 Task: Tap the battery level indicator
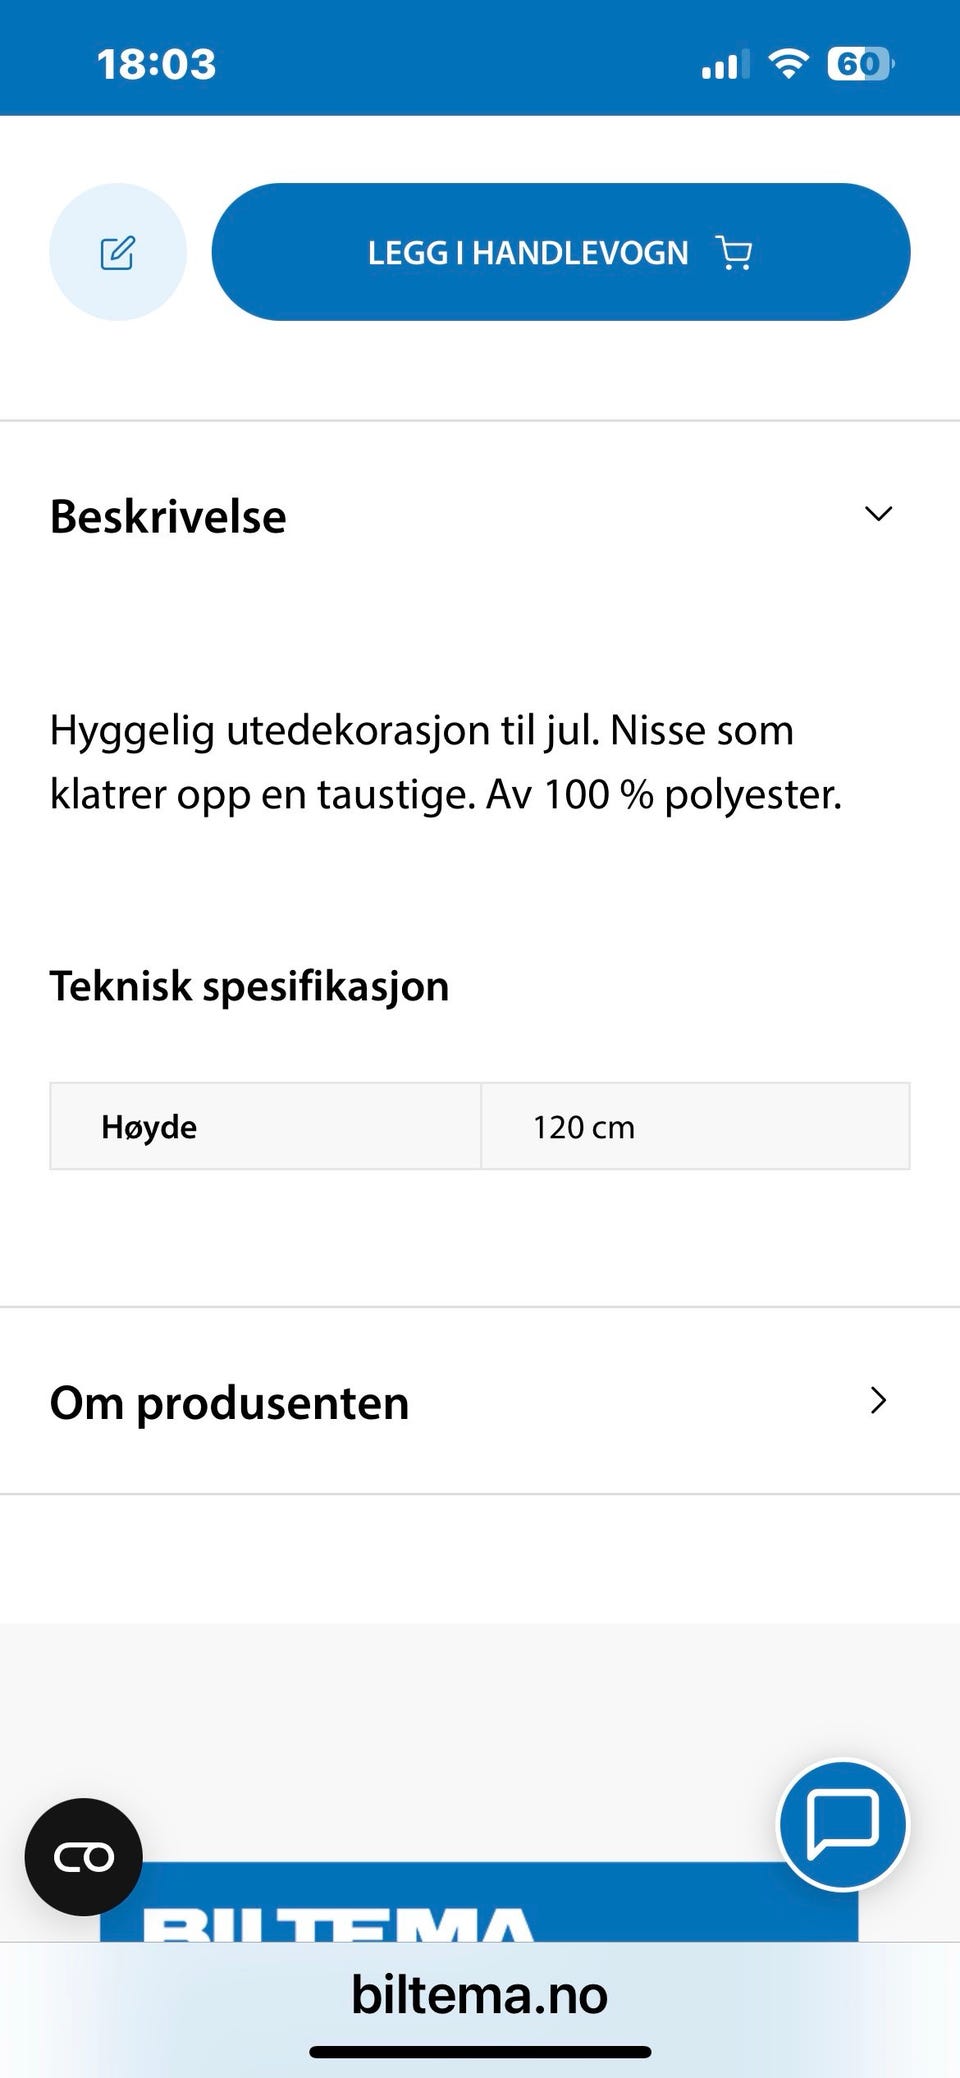(860, 64)
